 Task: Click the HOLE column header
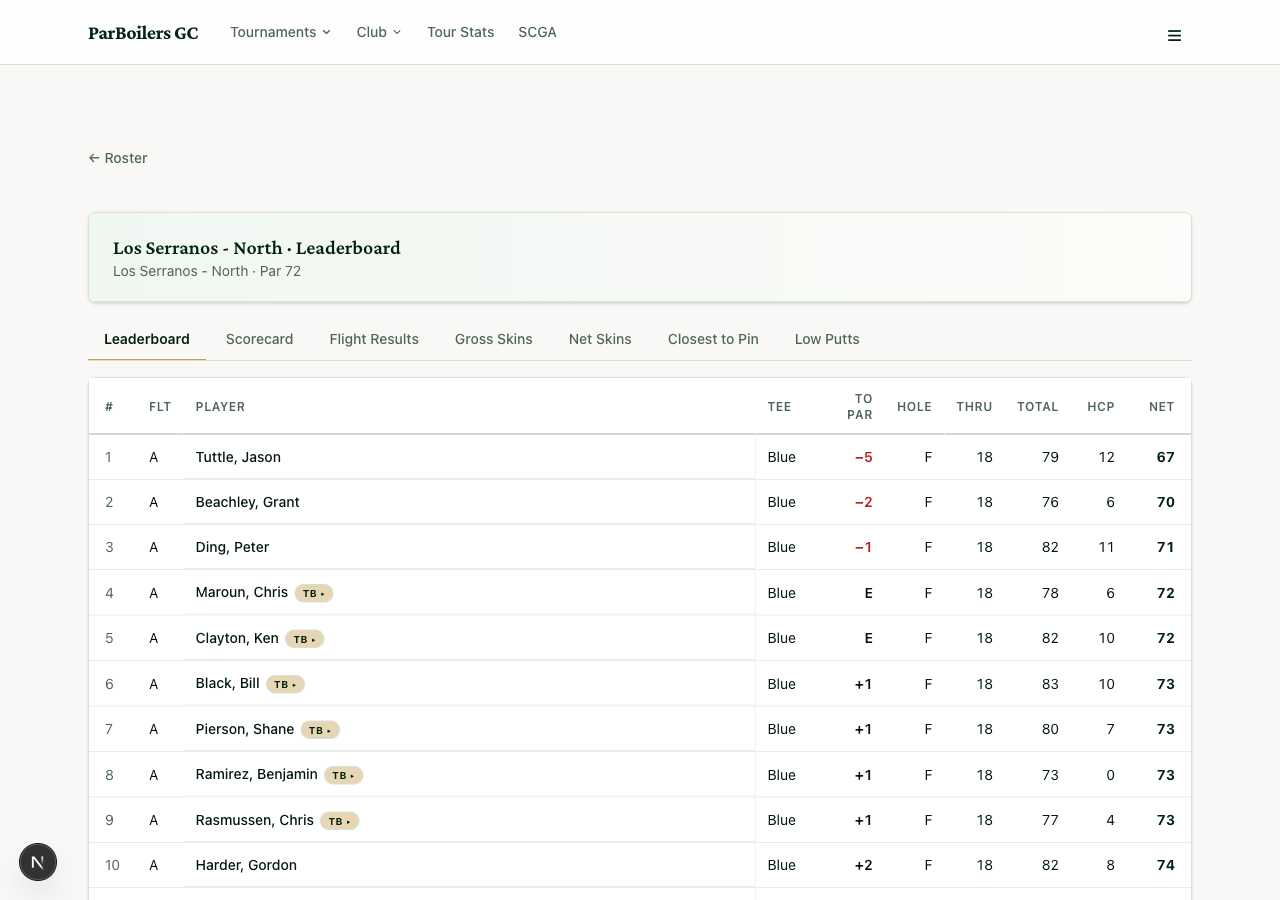coord(914,407)
